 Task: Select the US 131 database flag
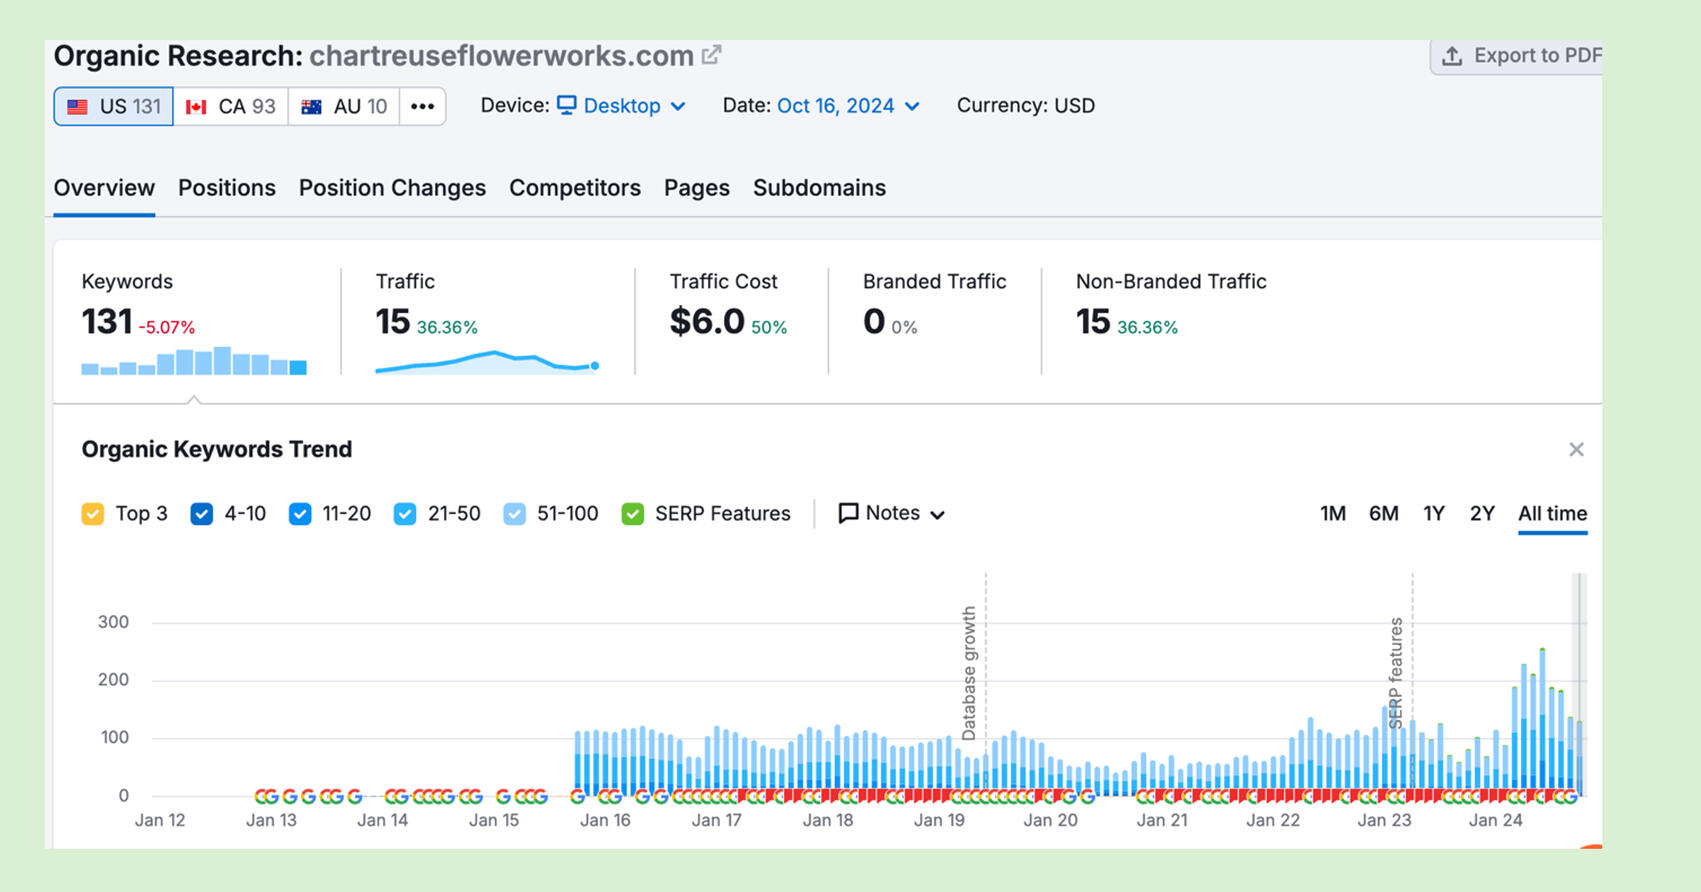click(x=114, y=106)
